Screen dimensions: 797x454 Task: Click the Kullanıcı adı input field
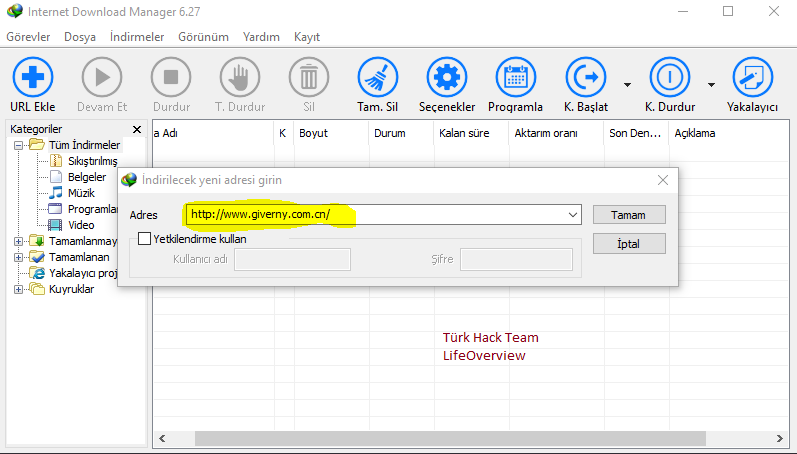pyautogui.click(x=292, y=259)
